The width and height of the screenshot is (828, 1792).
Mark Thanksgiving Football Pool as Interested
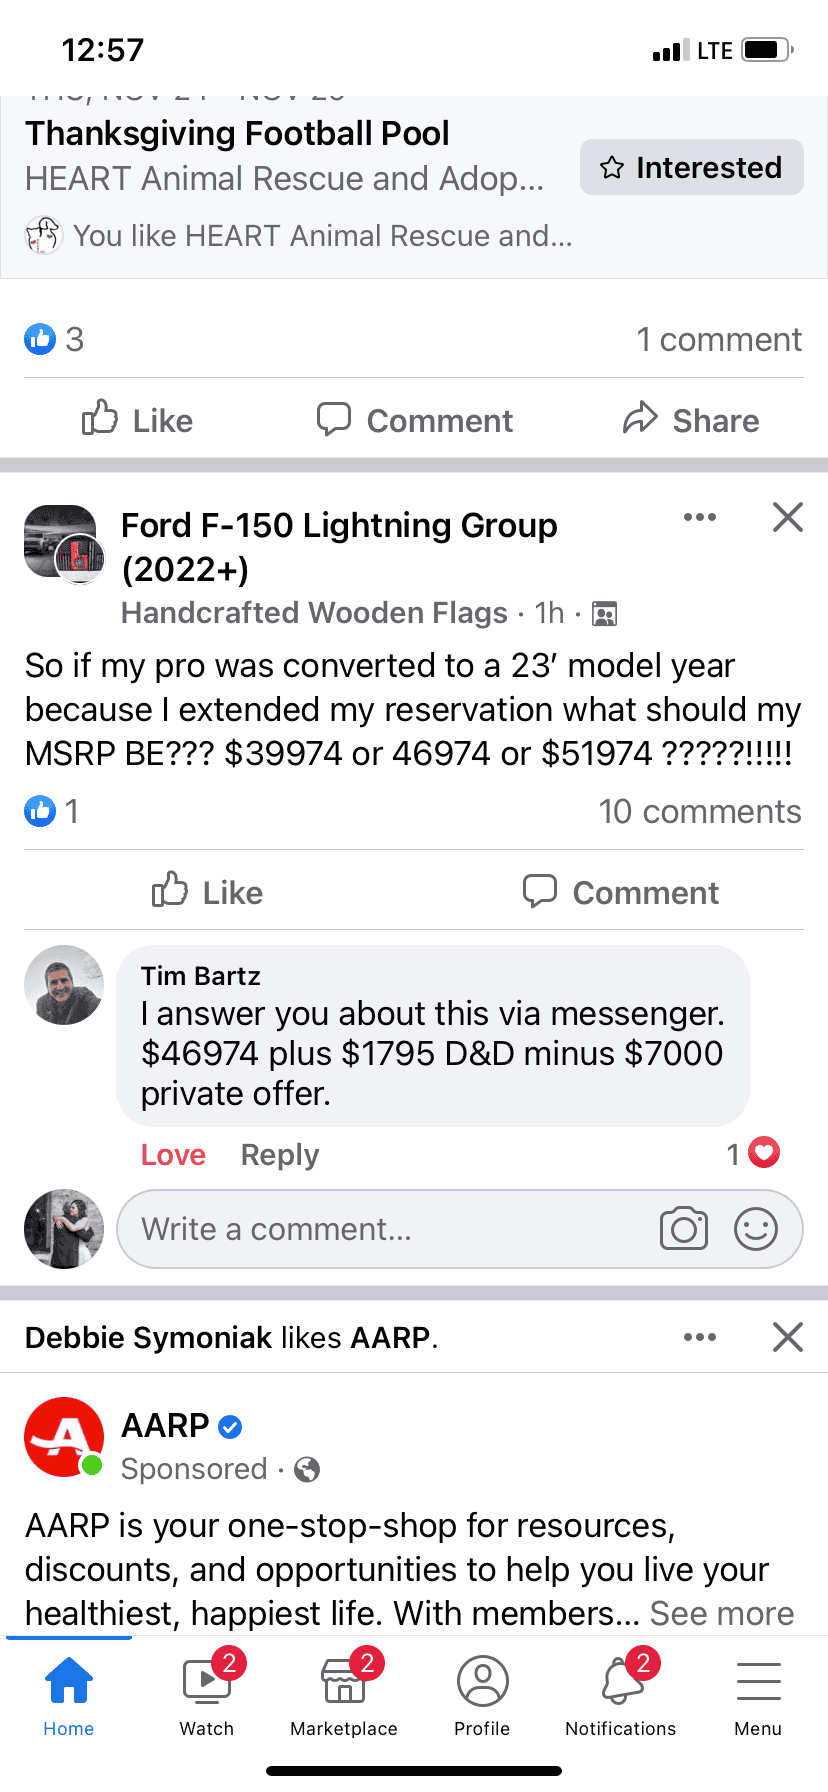click(691, 167)
